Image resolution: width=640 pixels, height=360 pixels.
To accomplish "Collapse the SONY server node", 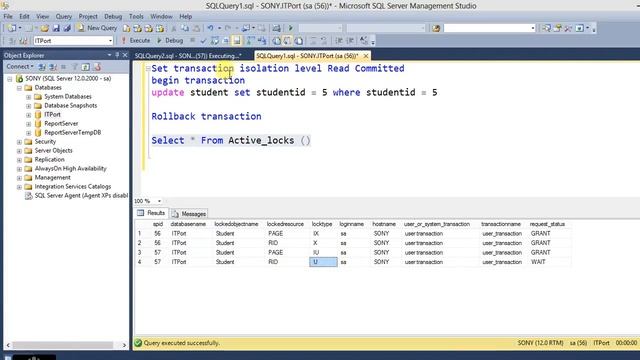I will (10, 79).
